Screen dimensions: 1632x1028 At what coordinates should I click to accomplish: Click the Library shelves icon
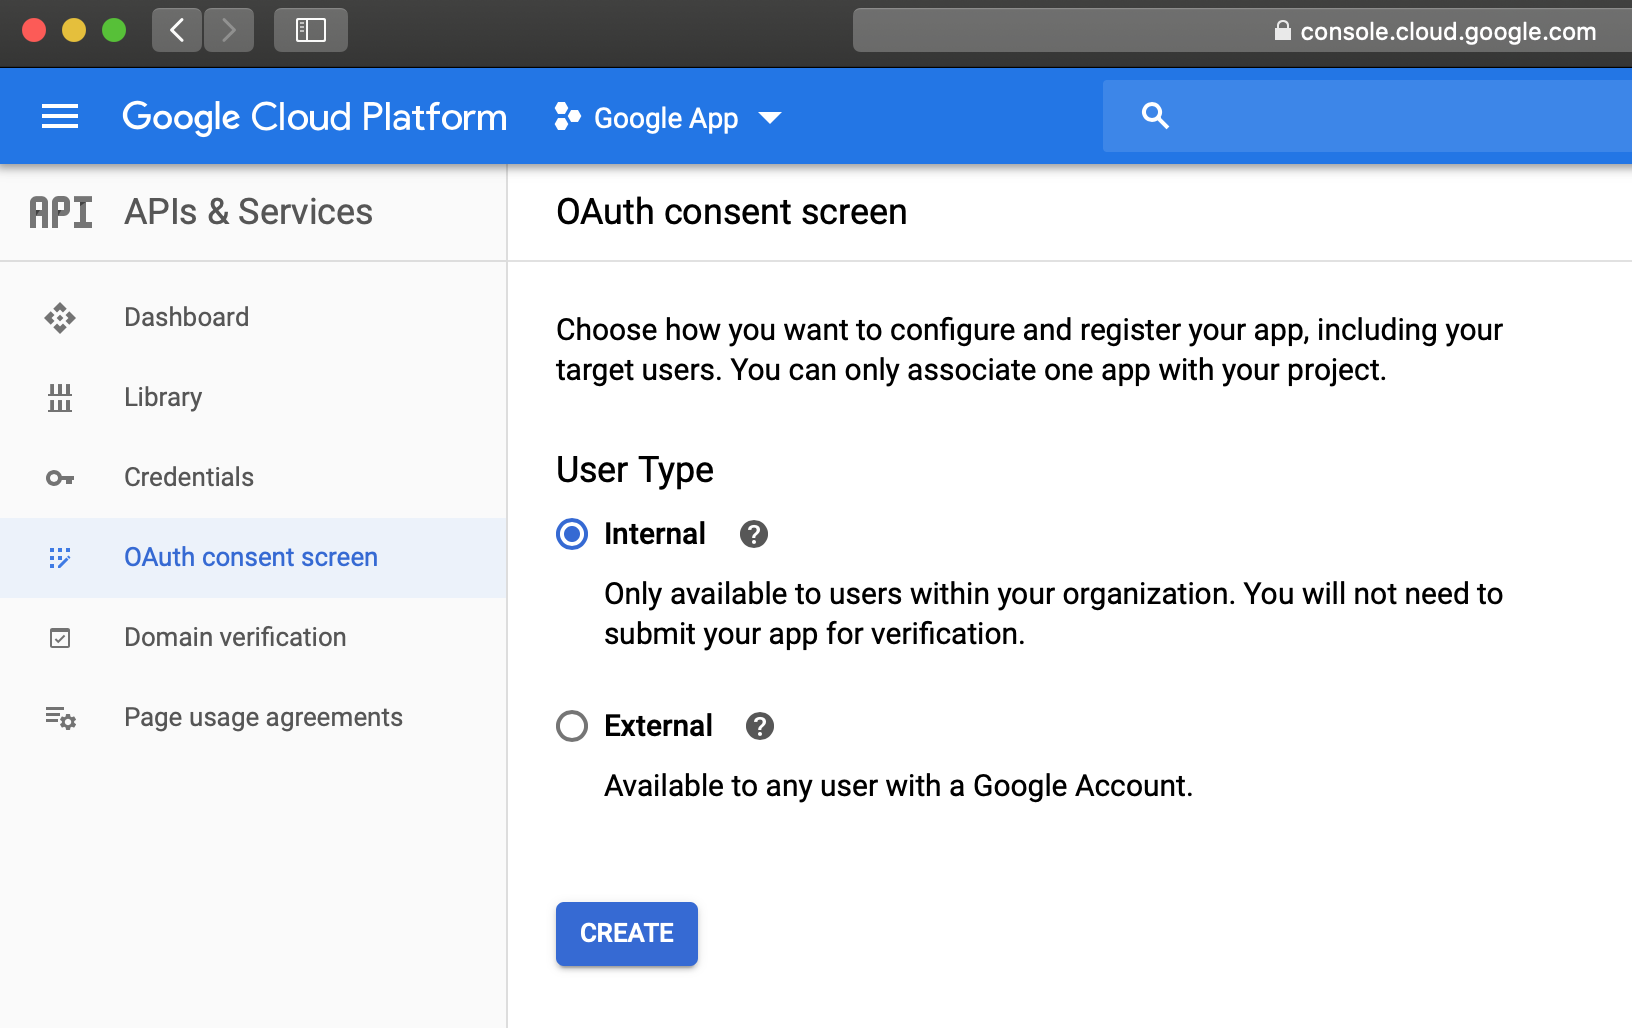pyautogui.click(x=60, y=398)
